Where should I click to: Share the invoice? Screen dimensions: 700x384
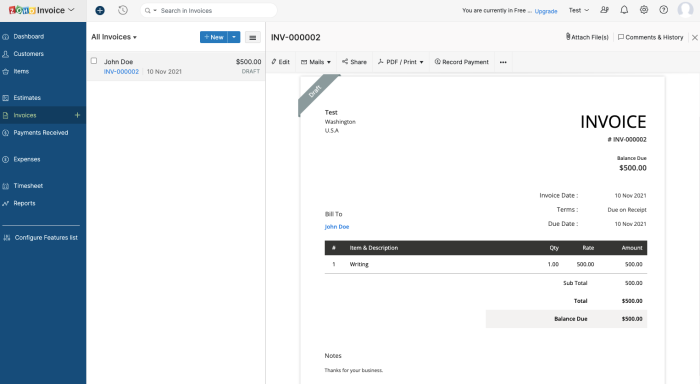(354, 63)
